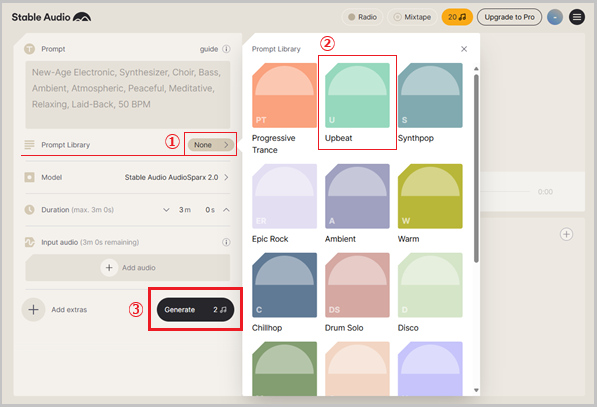Expand the Model Stable Audio AudioSparx 2.0 selector

point(177,177)
